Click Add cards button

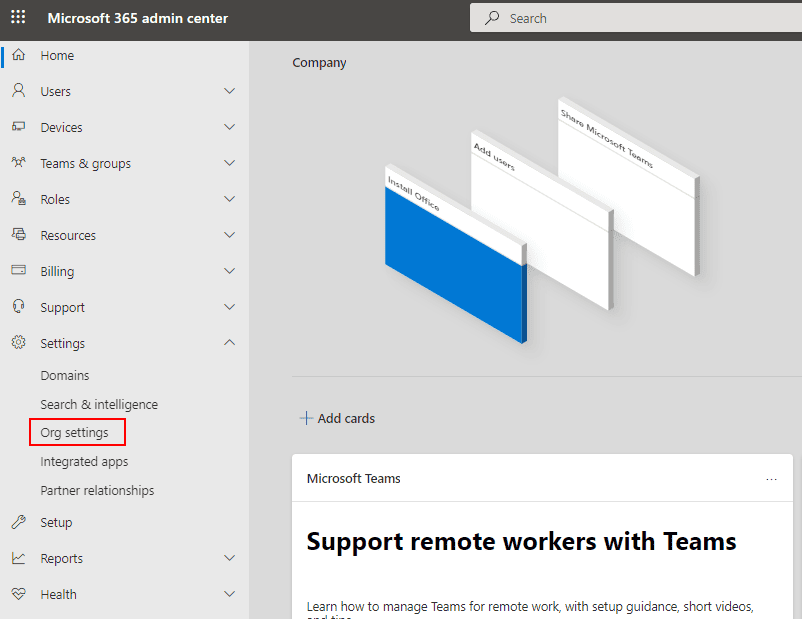click(337, 418)
